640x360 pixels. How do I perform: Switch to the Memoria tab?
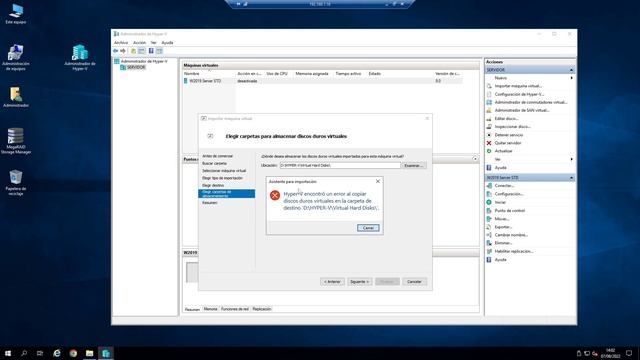coord(210,309)
